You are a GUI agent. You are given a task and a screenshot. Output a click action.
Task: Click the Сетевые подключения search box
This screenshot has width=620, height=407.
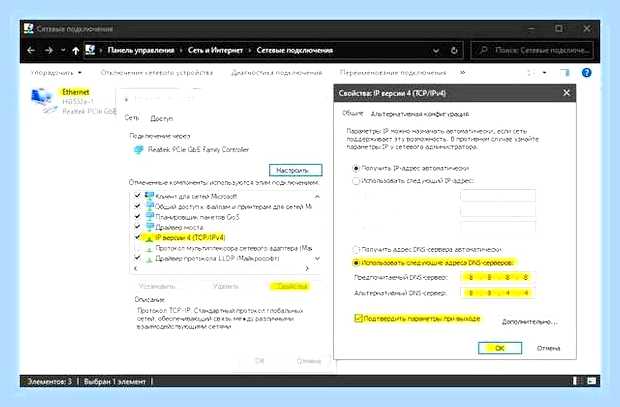532,50
